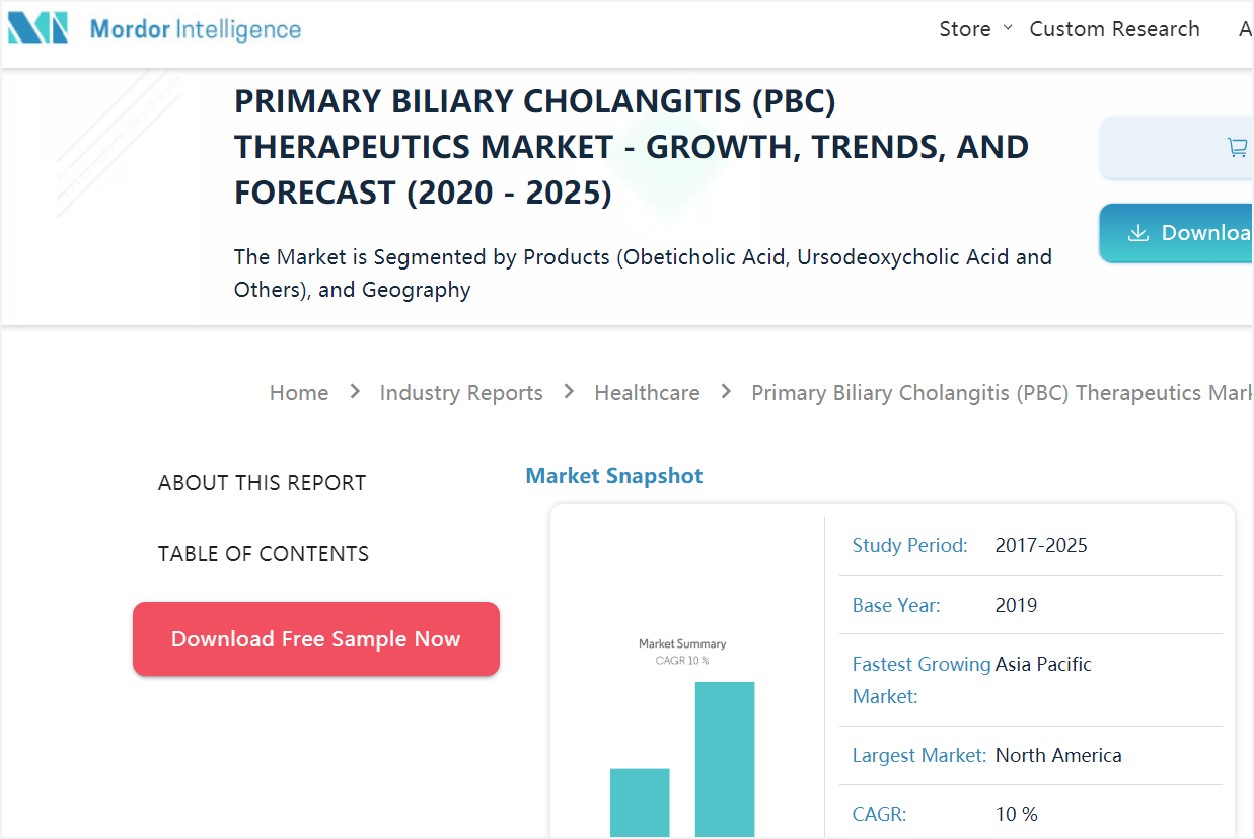This screenshot has height=839, width=1254.
Task: Click the chevron after Healthcare
Action: (x=726, y=392)
